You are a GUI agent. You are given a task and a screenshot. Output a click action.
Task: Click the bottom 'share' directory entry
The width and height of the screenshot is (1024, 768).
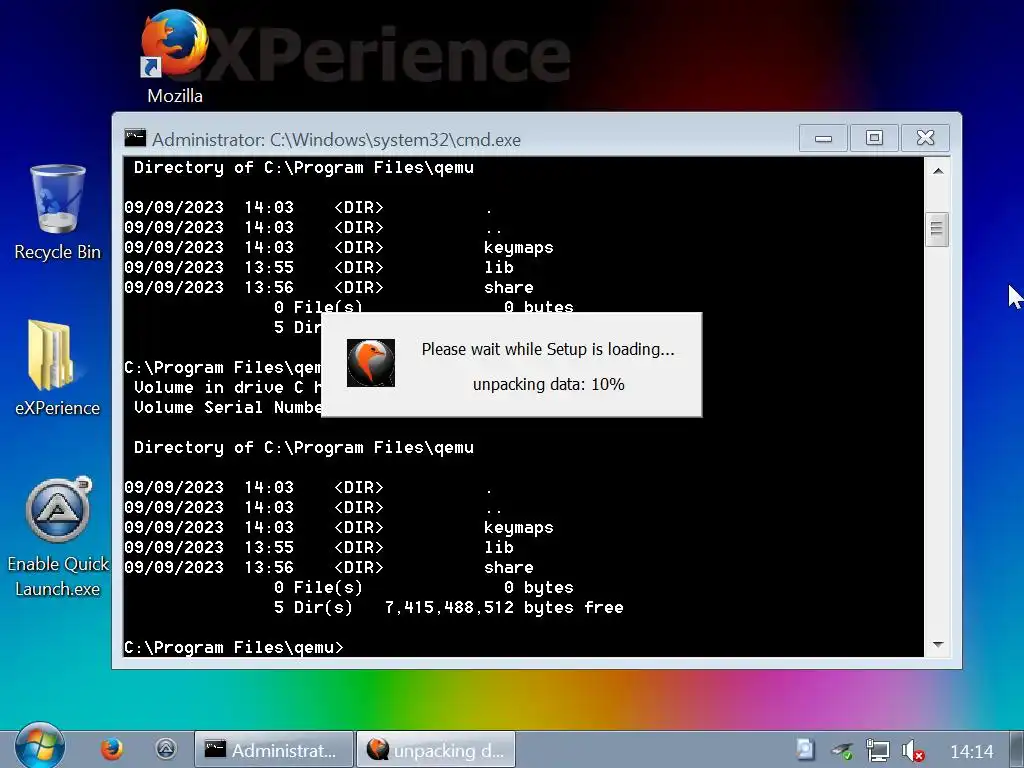tap(509, 567)
